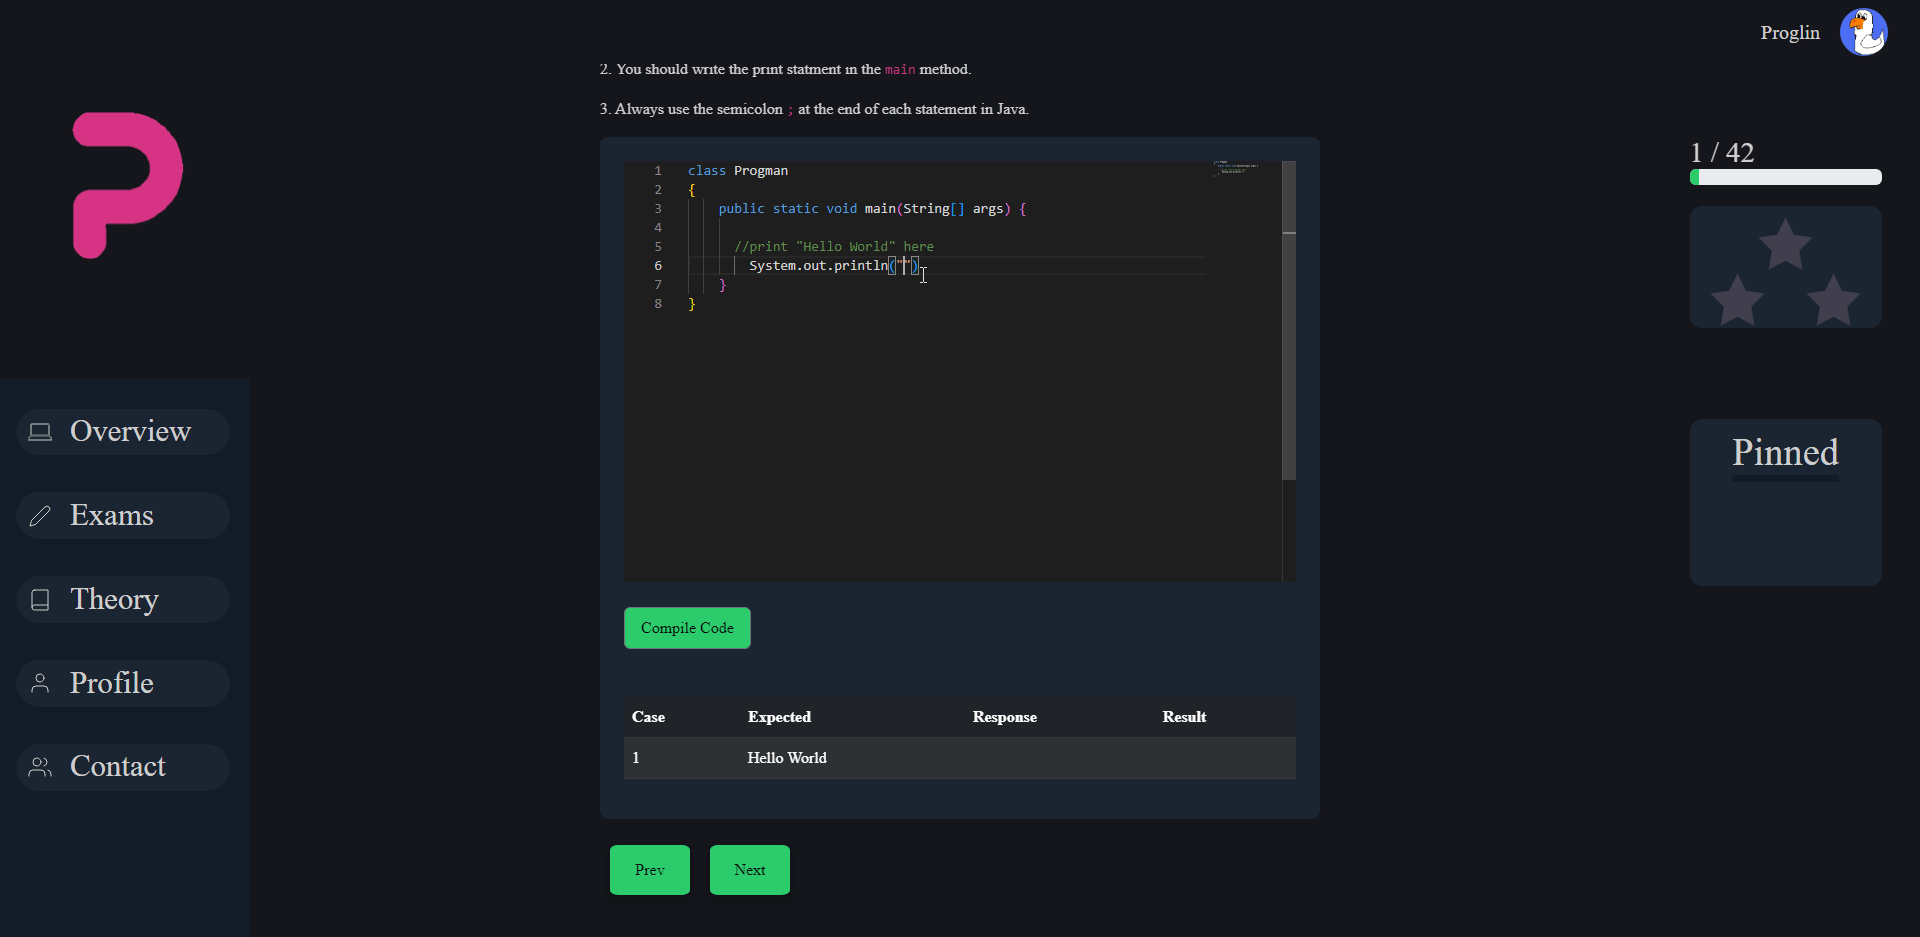Click the people icon beside Contact

40,767
